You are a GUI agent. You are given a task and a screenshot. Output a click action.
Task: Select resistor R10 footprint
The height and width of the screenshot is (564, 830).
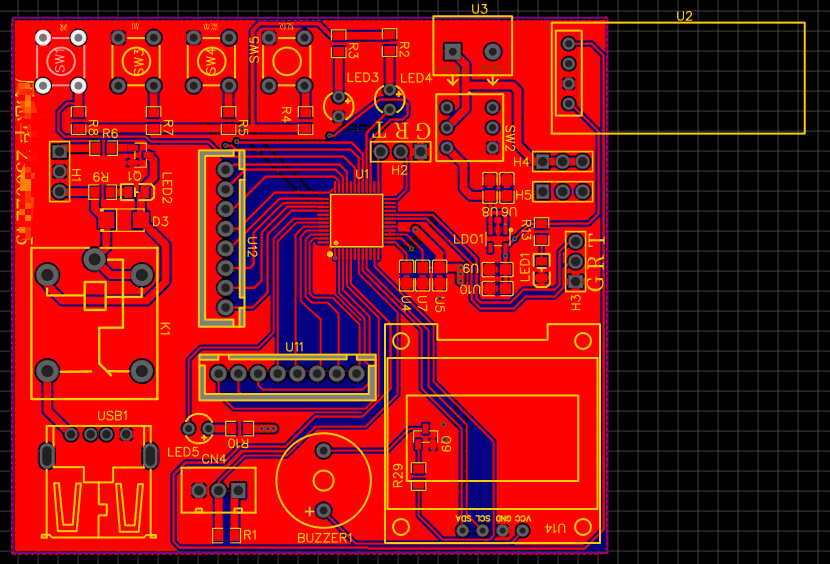(x=239, y=428)
